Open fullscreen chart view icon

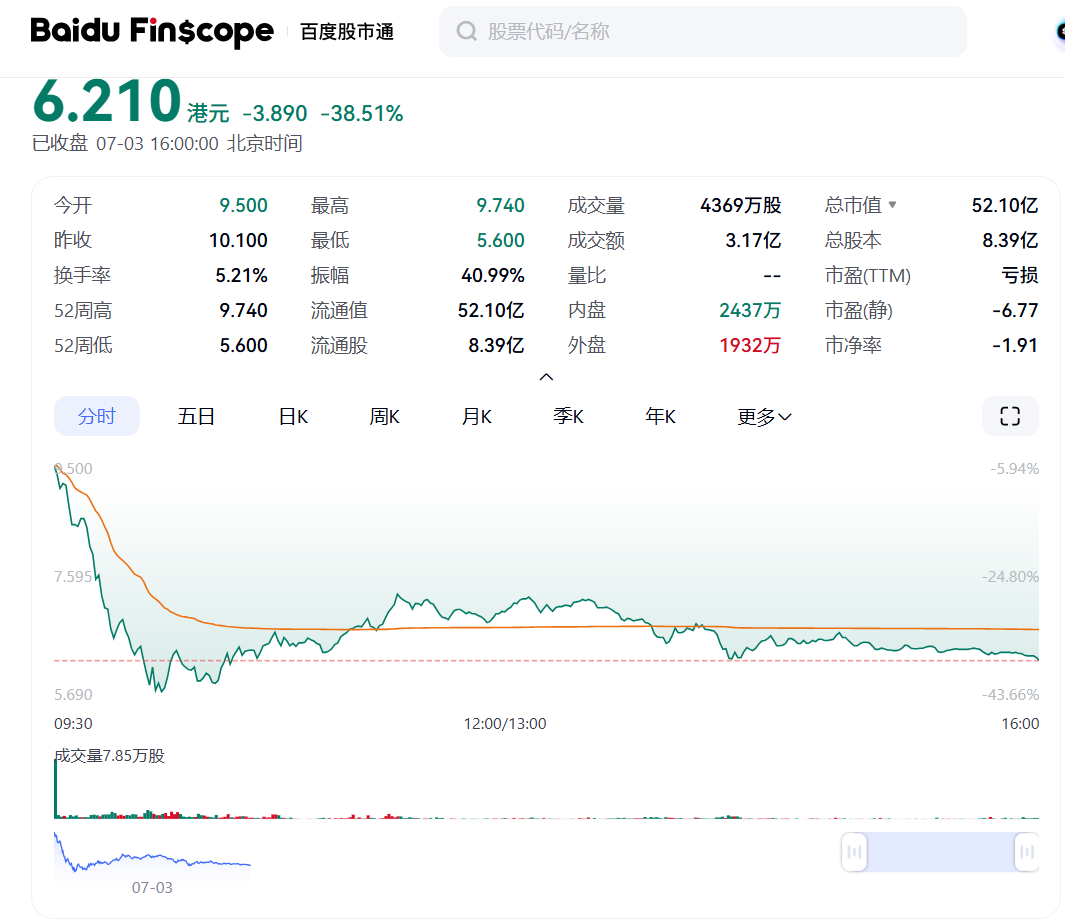[1010, 416]
